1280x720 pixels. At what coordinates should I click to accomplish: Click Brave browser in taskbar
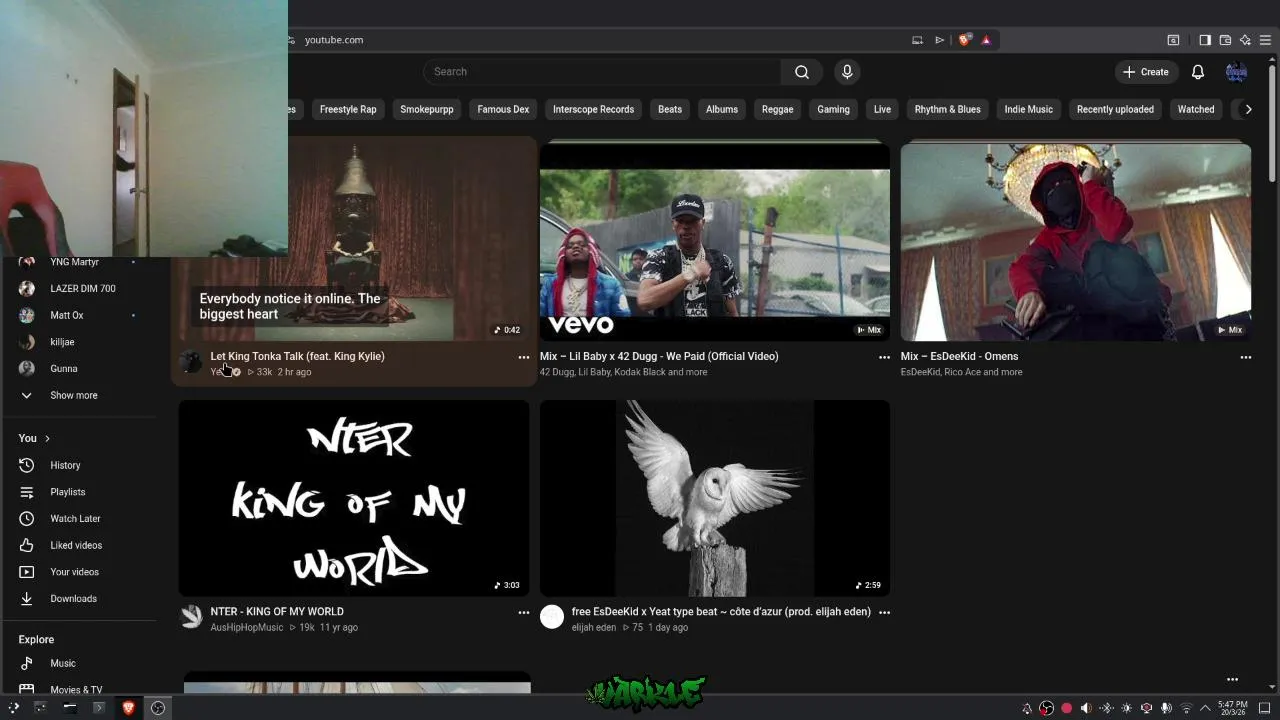pos(128,708)
